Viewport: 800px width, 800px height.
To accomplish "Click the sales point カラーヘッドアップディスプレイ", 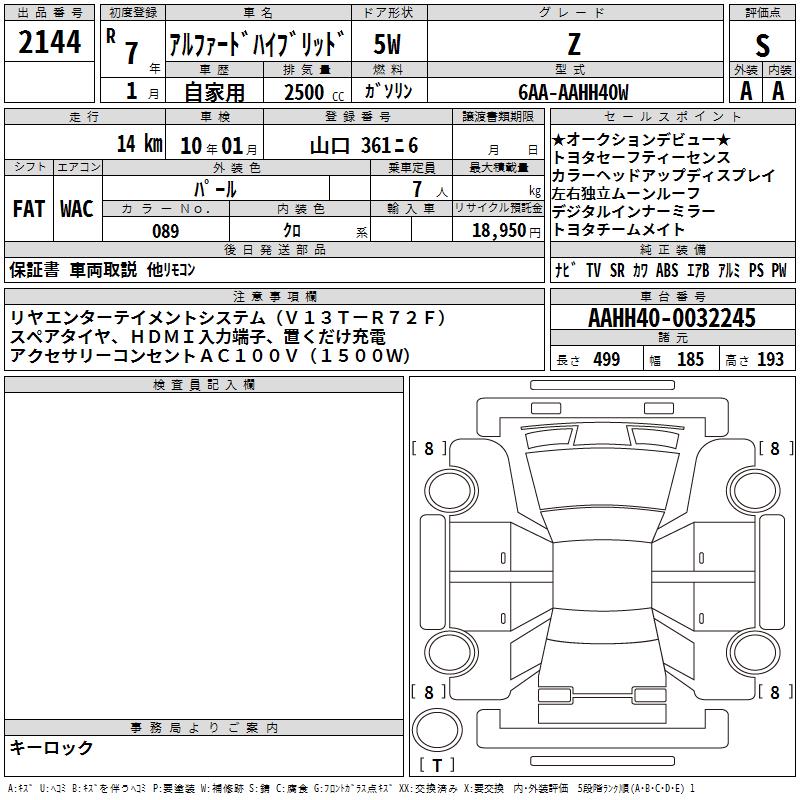I will (x=664, y=176).
